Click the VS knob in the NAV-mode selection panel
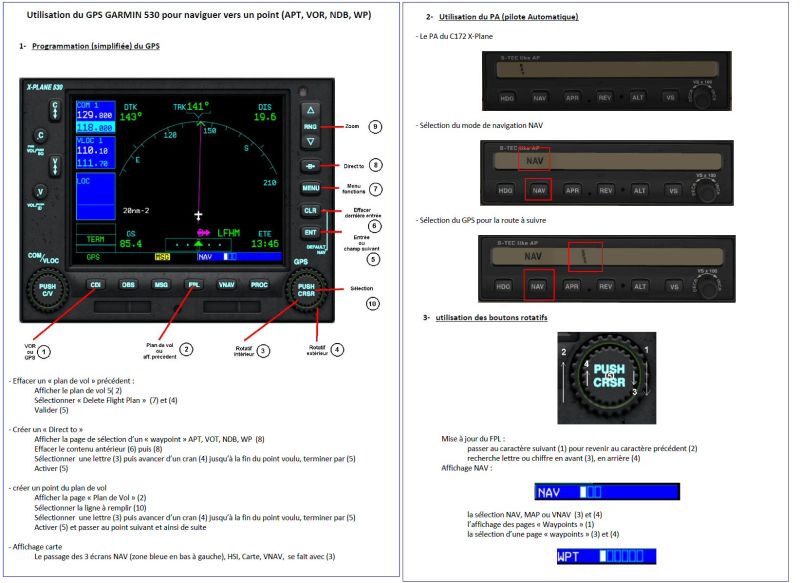Screen dimensions: 800x583 click(707, 191)
